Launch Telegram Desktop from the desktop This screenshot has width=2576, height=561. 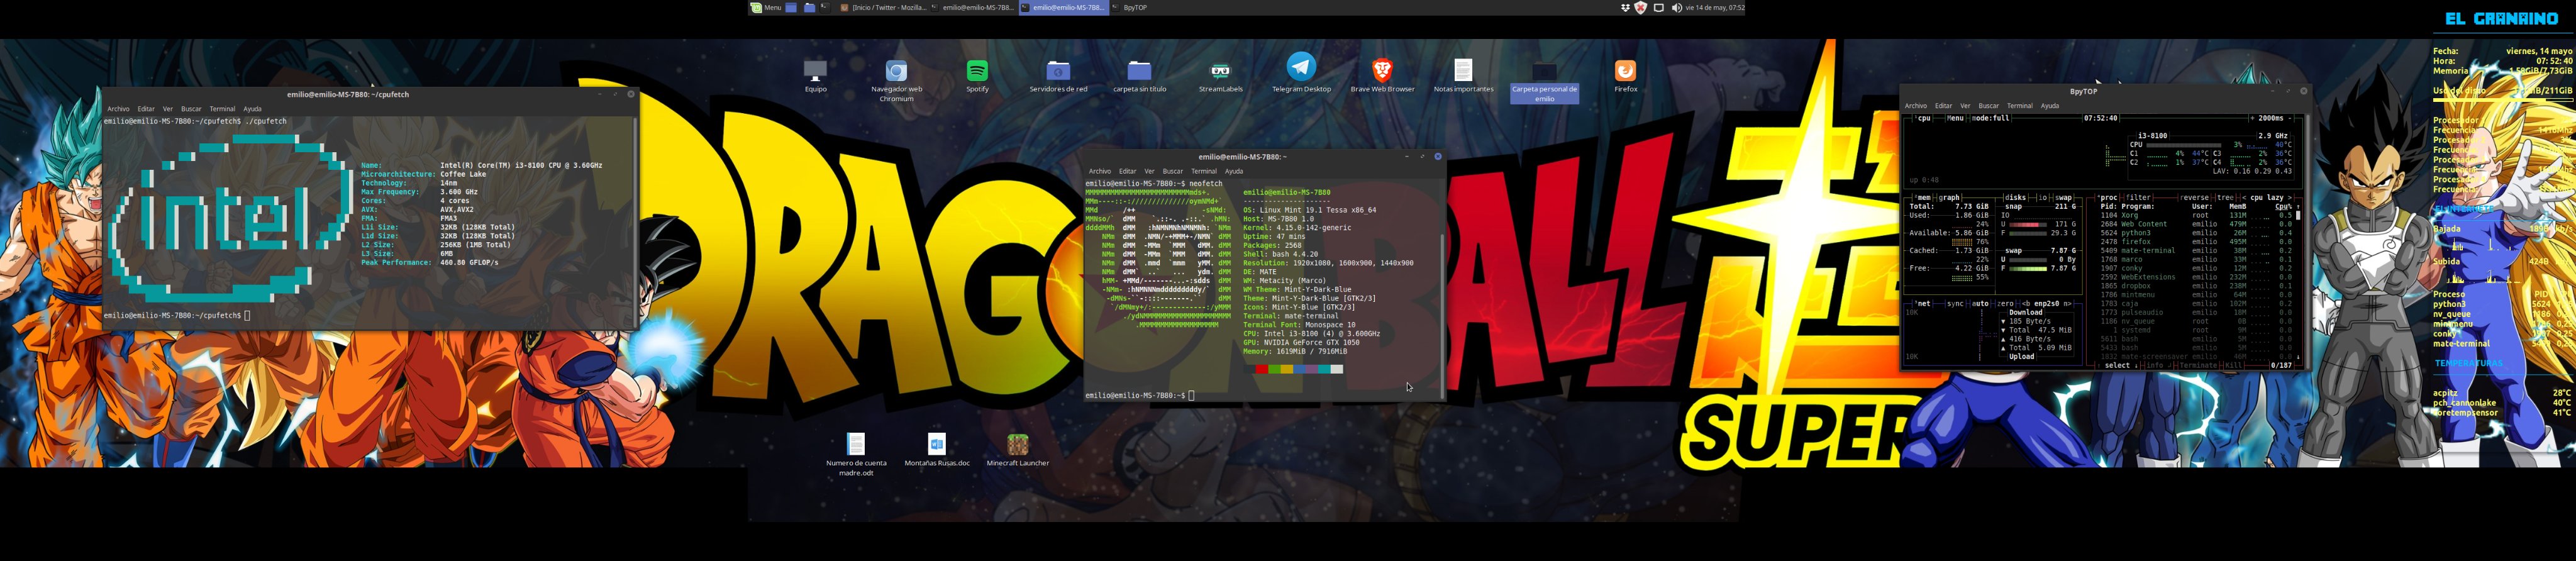[1300, 69]
